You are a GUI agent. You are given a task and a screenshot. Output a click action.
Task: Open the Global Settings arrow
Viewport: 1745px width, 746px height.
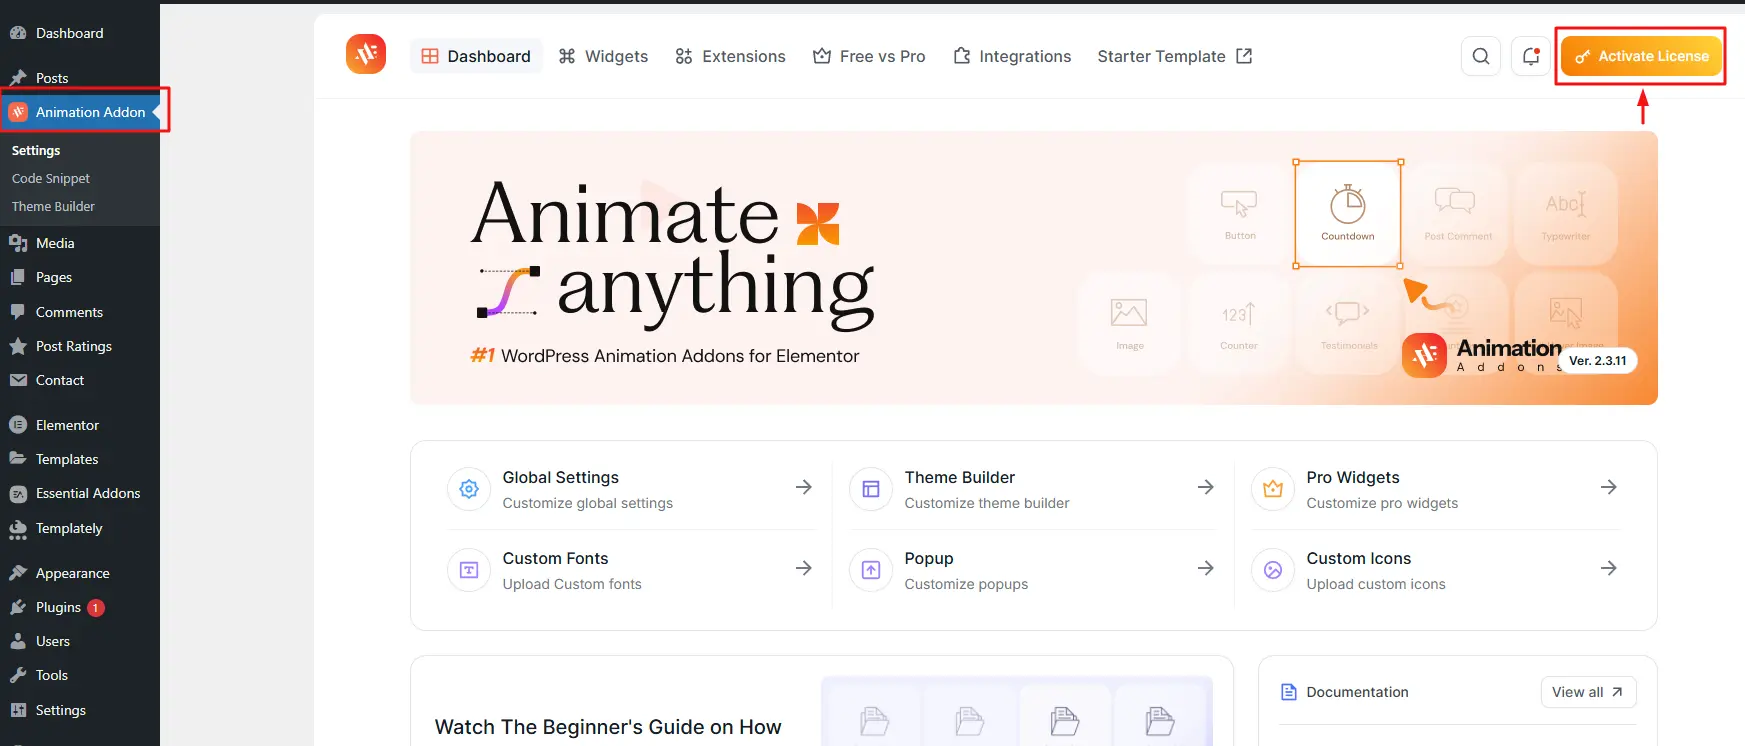[x=804, y=487]
